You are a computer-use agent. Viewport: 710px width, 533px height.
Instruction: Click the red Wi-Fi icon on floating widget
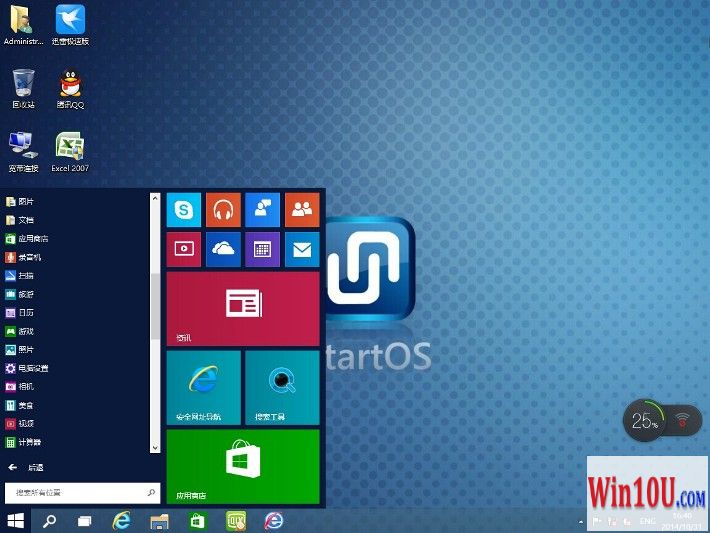click(x=682, y=420)
